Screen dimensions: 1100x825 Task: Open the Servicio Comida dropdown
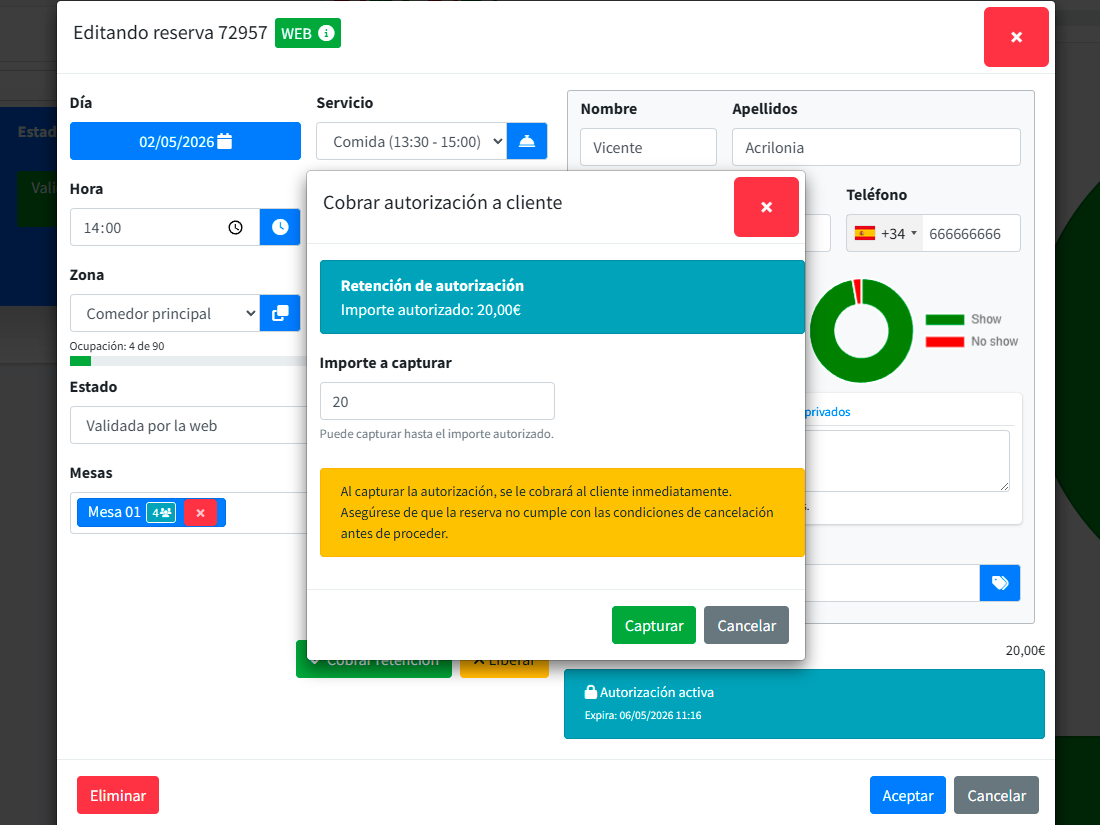[x=412, y=141]
